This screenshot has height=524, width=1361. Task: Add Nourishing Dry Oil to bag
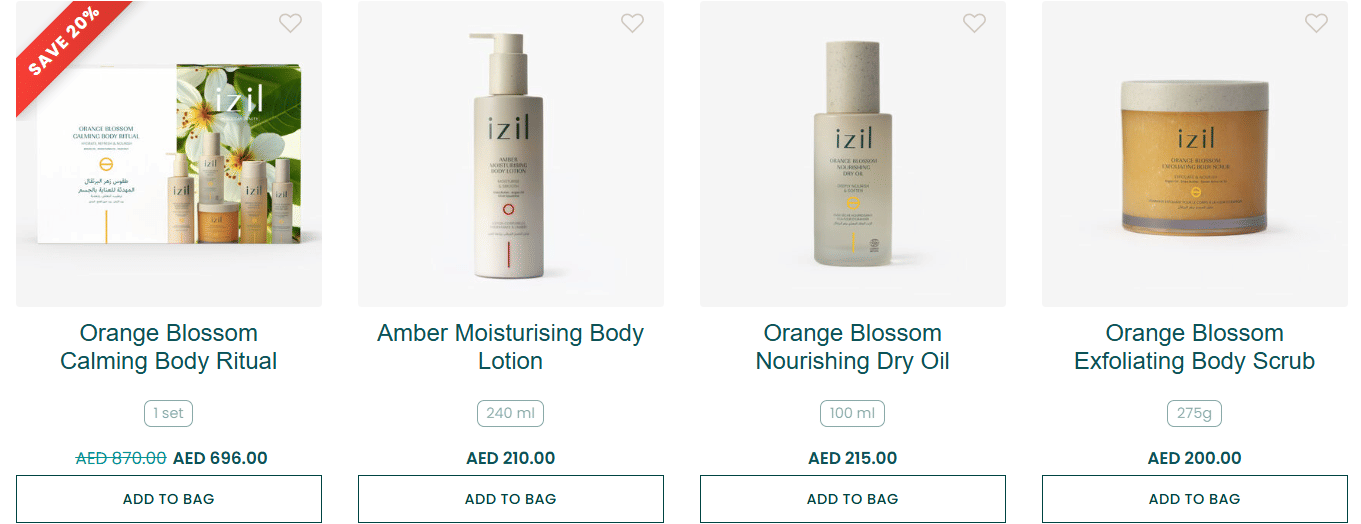pos(853,499)
